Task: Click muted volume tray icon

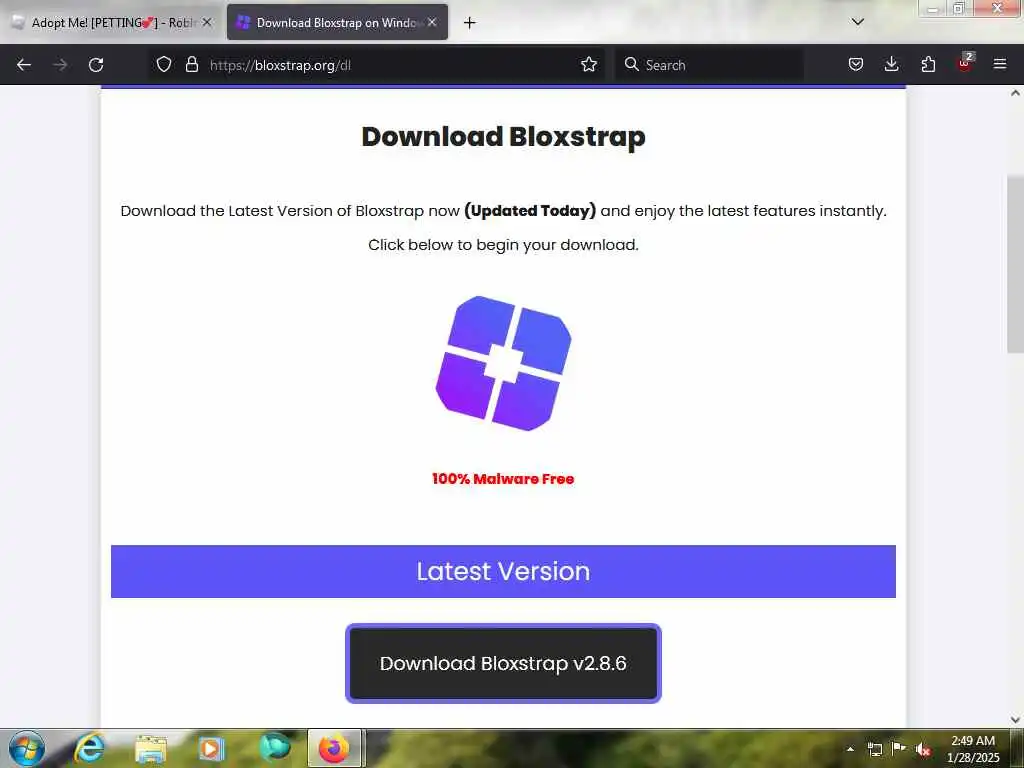Action: click(923, 749)
